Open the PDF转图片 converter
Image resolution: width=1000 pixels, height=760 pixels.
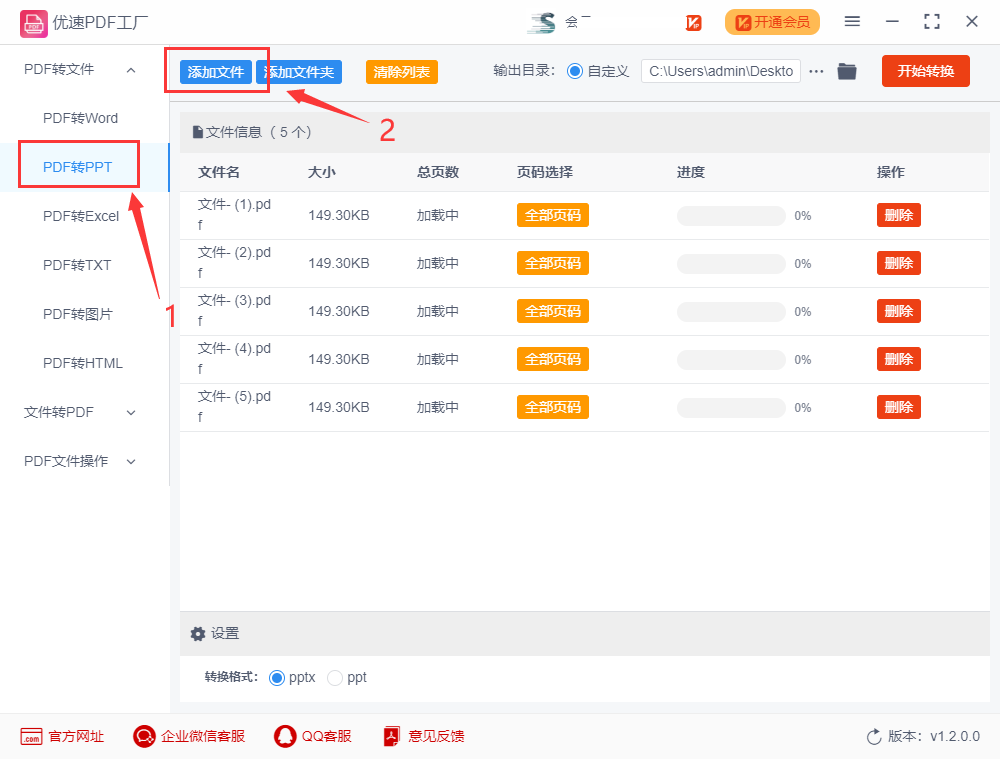(77, 314)
